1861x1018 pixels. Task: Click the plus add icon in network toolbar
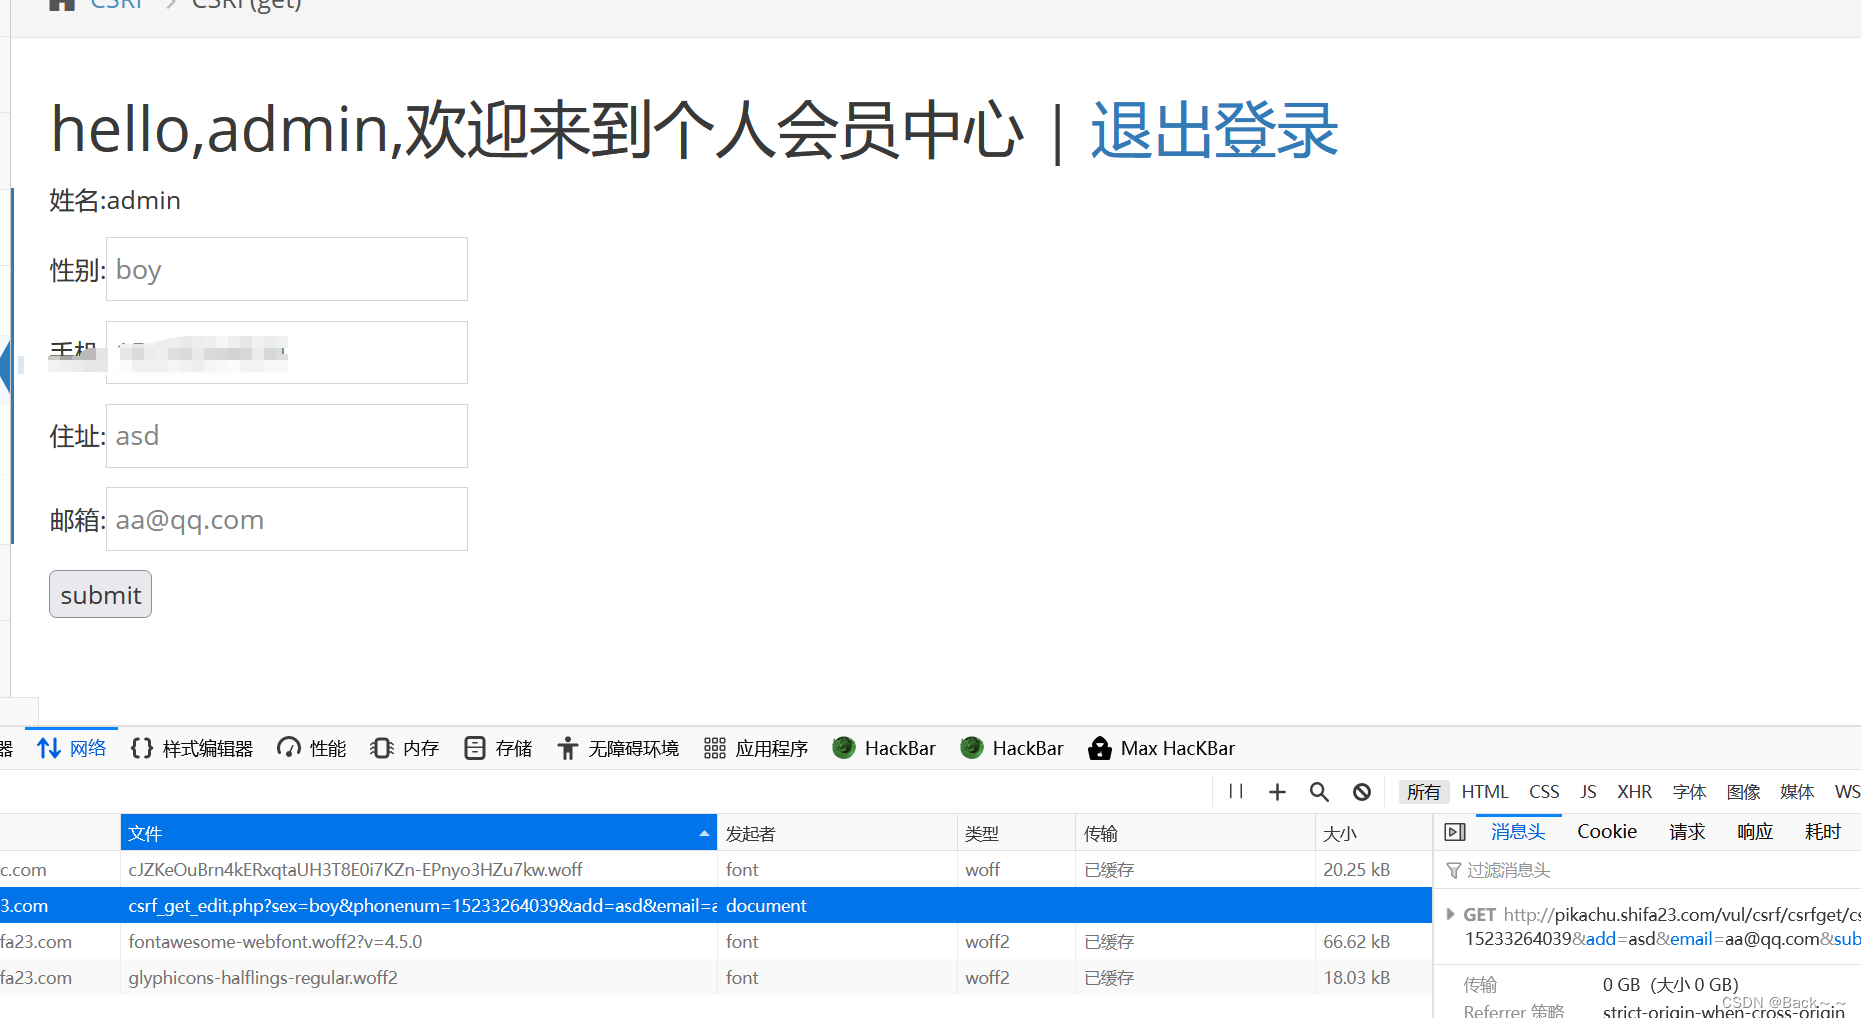[x=1277, y=792]
